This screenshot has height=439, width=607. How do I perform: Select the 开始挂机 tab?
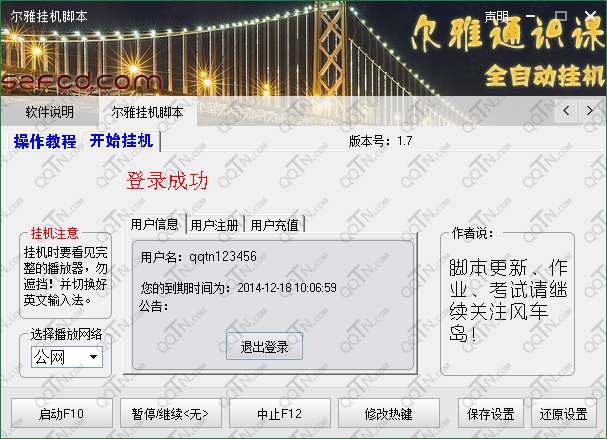pos(121,141)
